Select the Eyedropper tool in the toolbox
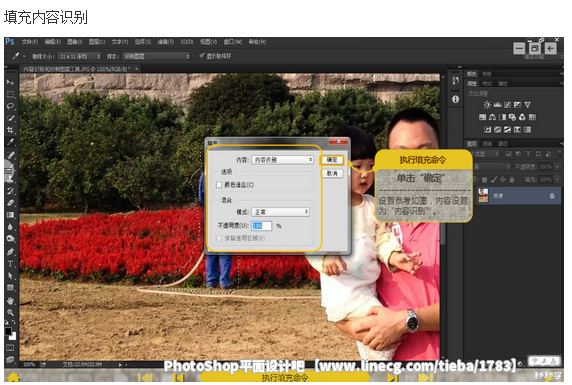 click(x=10, y=142)
